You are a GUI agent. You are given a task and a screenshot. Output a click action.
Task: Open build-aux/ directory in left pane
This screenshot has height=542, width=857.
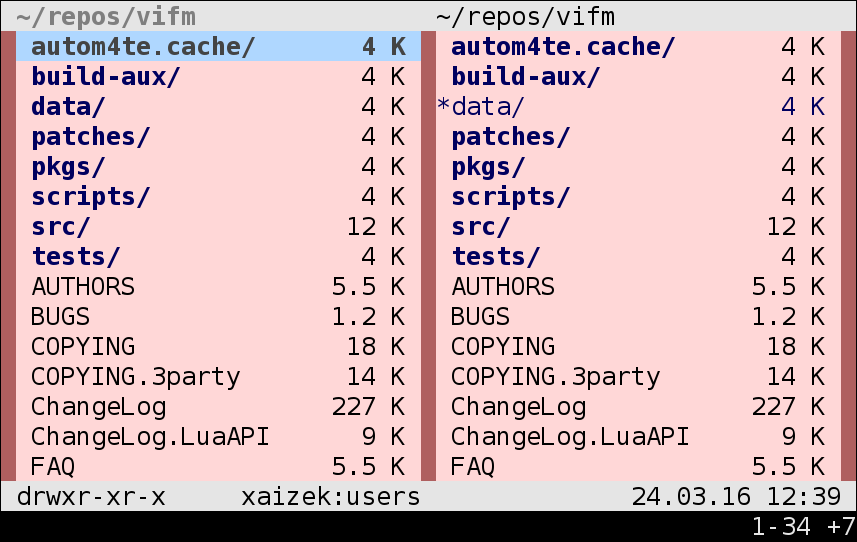point(218,76)
